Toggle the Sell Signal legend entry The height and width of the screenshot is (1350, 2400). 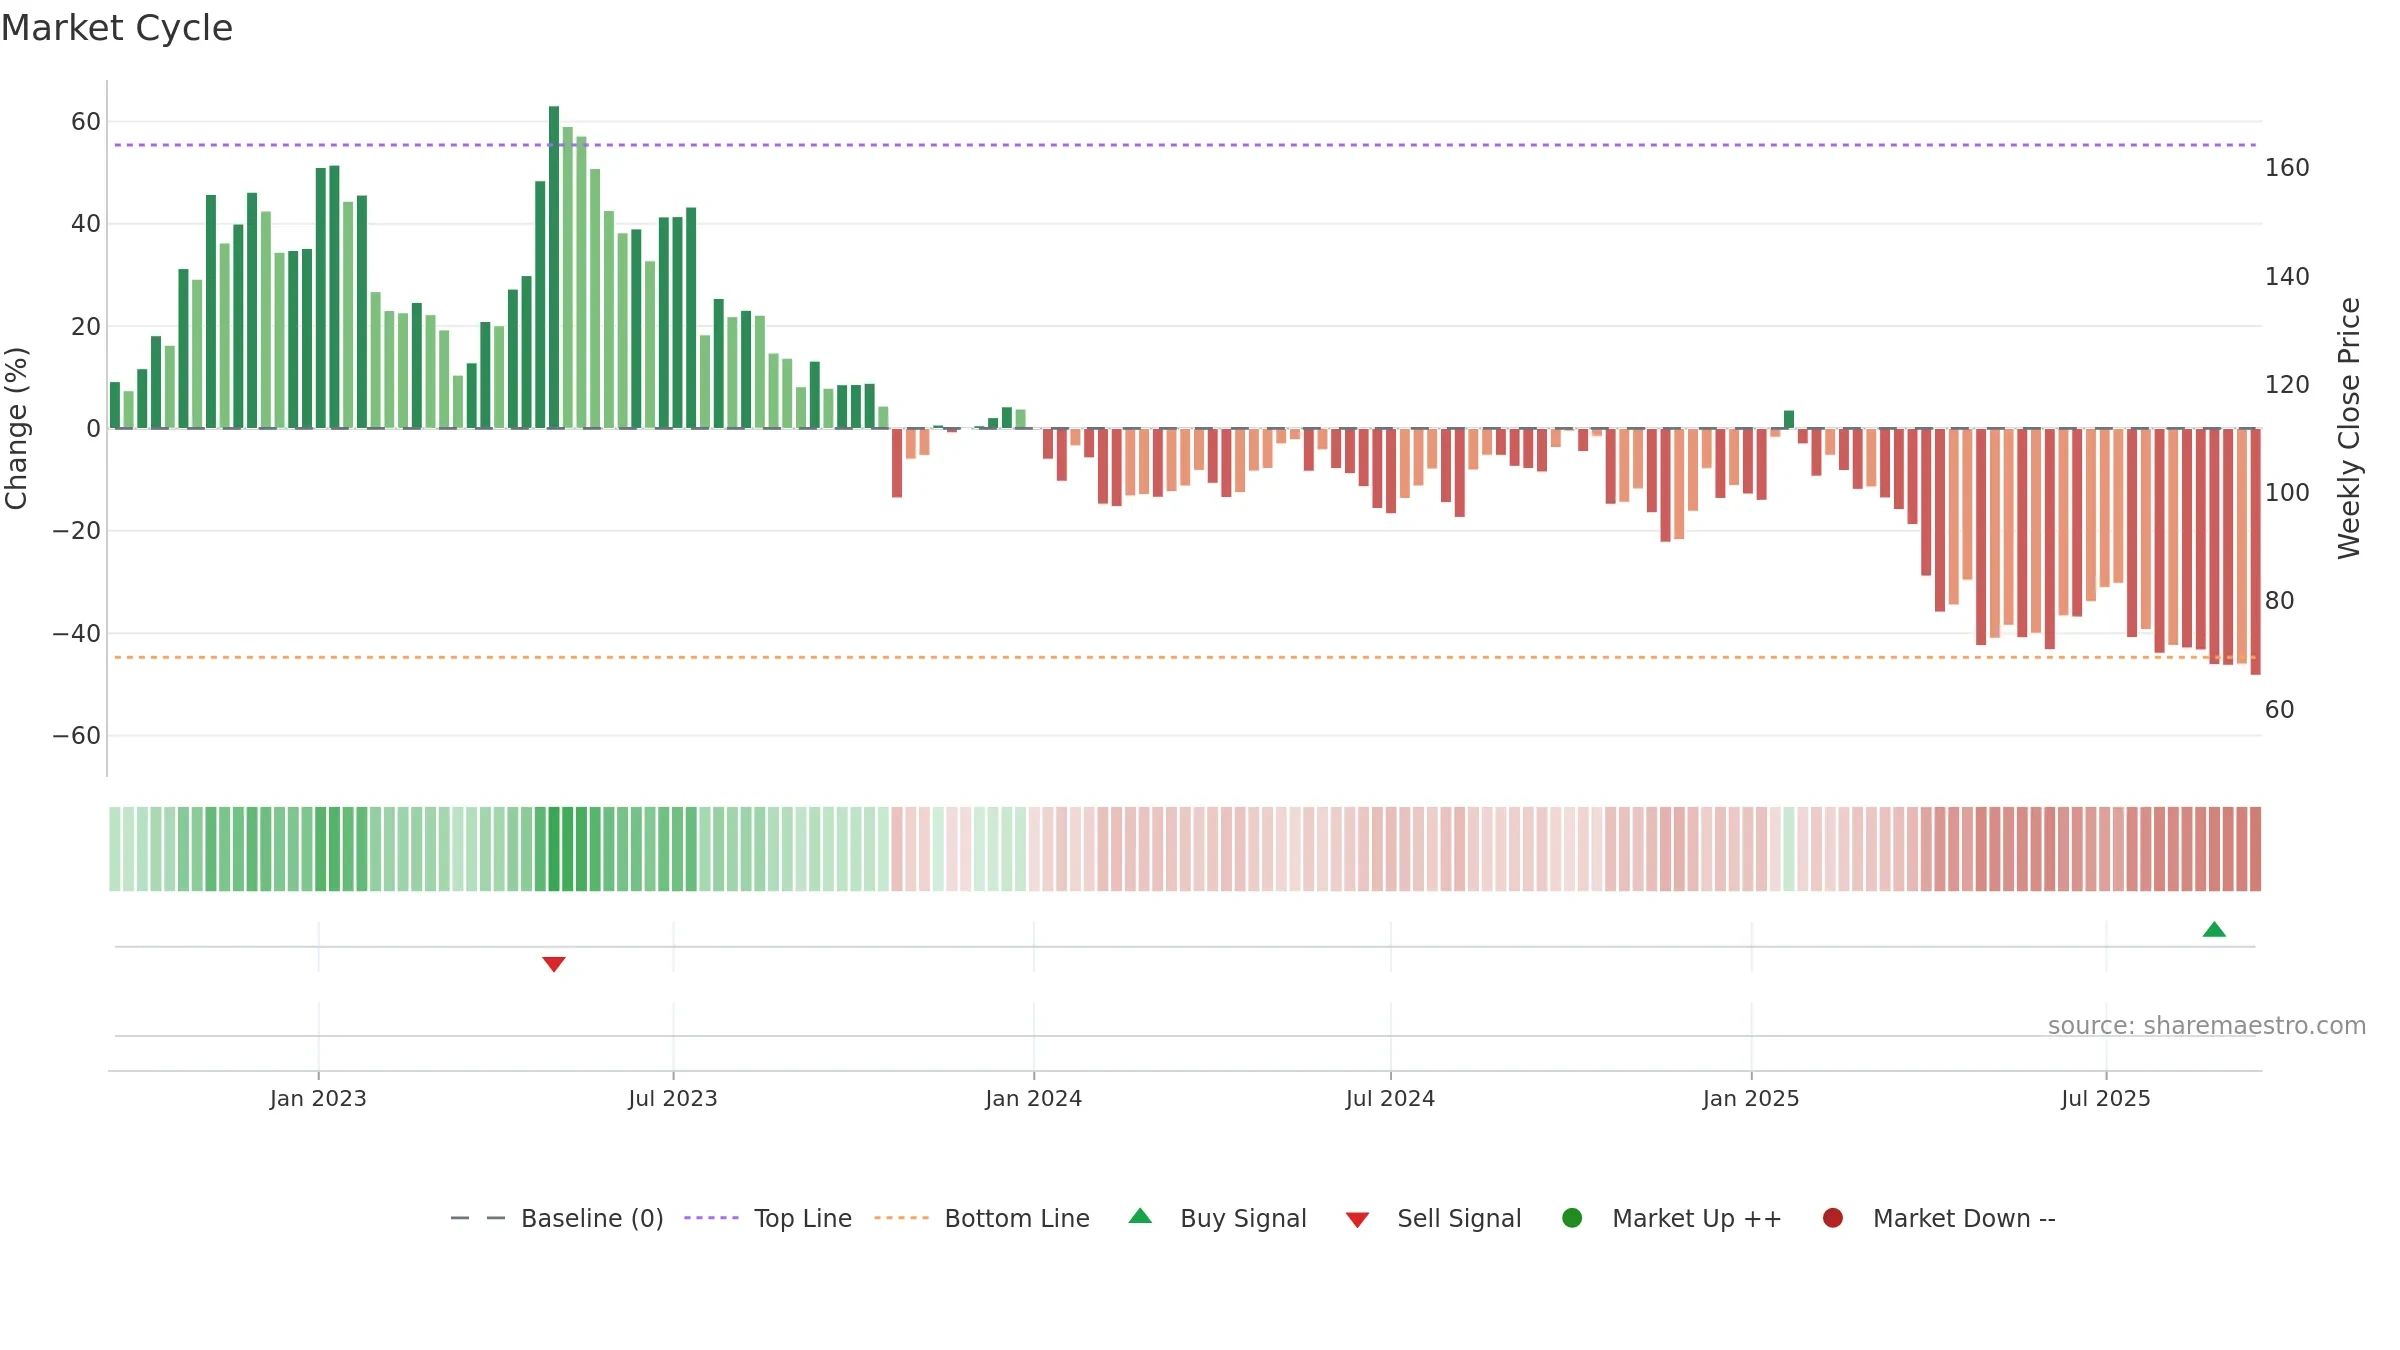click(1433, 1218)
